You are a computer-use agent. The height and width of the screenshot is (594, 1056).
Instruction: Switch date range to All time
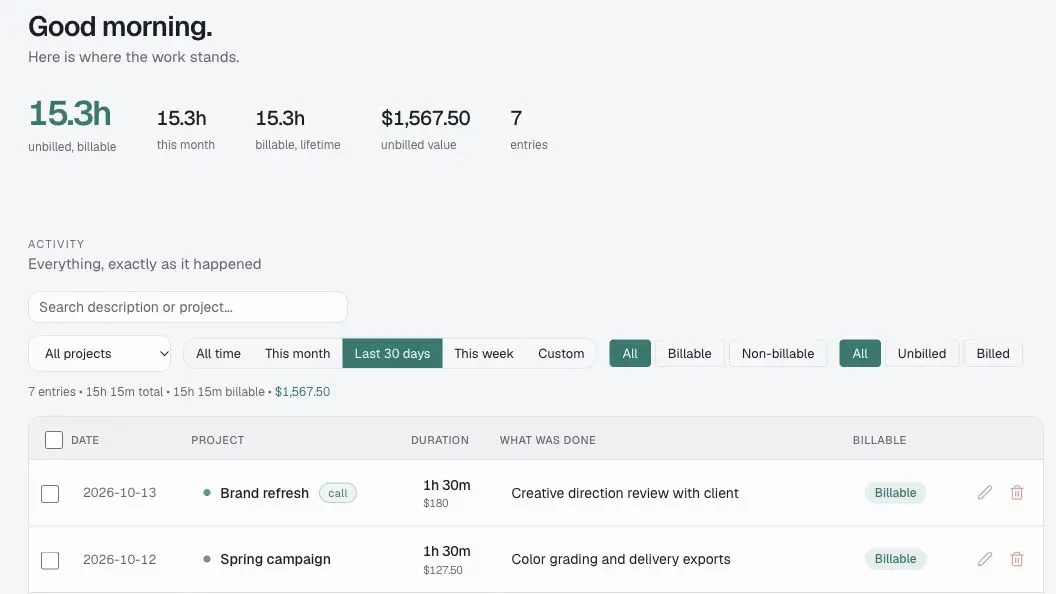218,354
